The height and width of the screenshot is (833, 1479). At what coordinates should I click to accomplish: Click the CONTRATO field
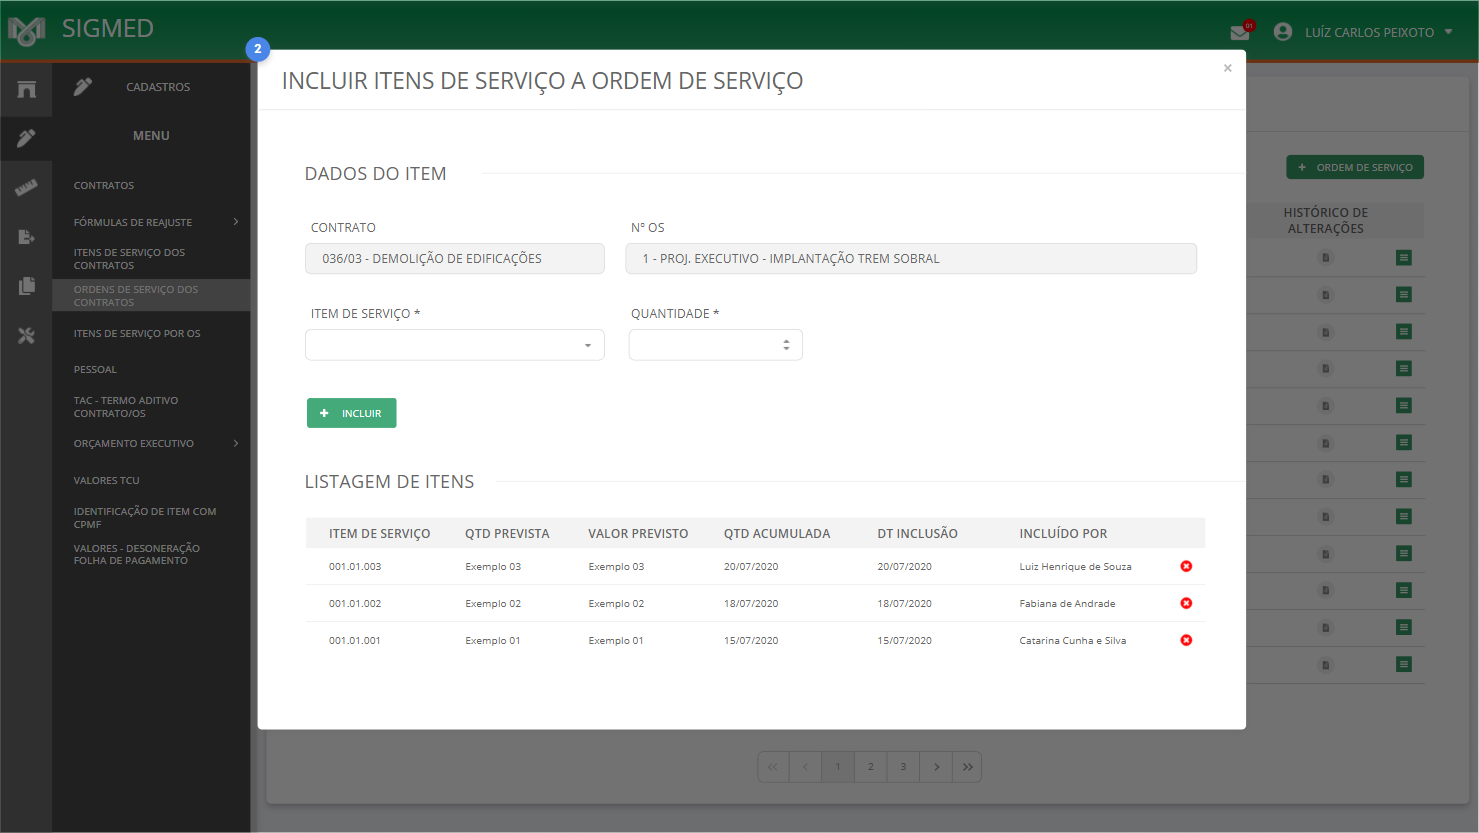point(455,259)
